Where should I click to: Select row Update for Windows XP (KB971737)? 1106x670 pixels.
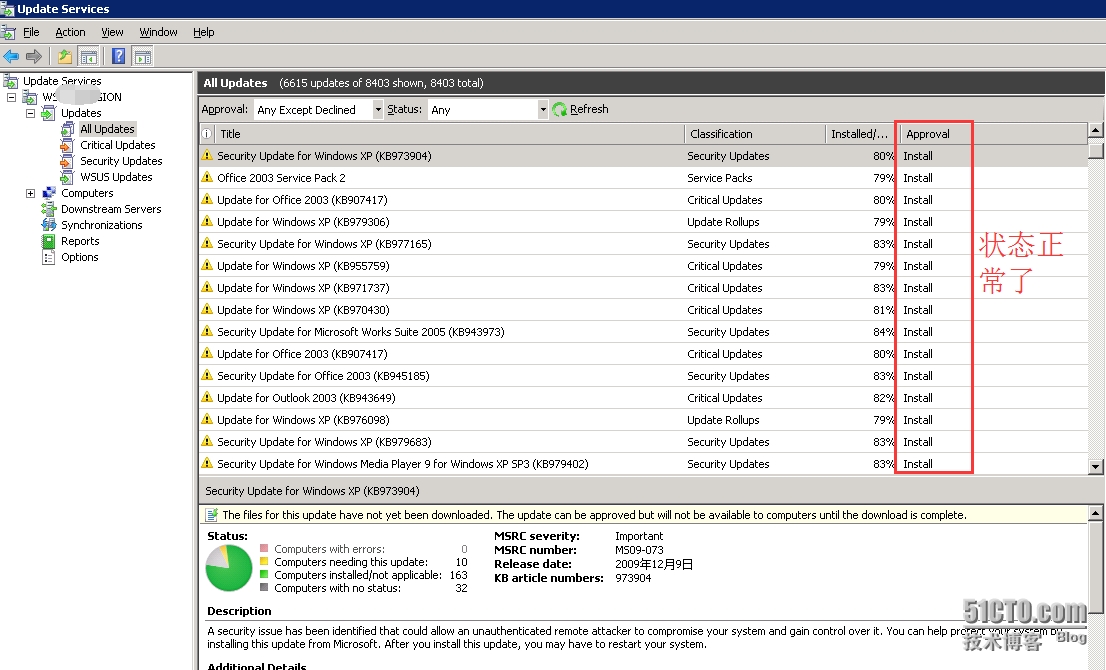(643, 288)
